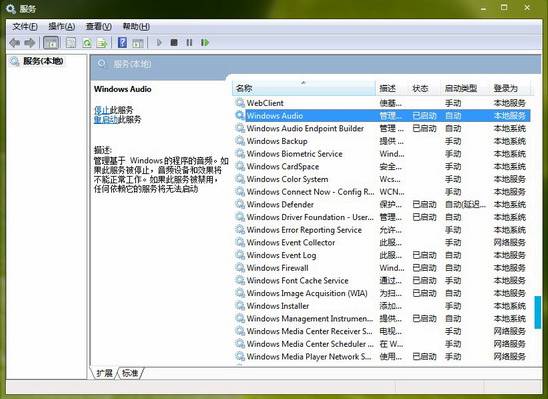Screen dimensions: 548x399
Task: Select Windows Media Center Scheduler row
Action: pyautogui.click(x=382, y=344)
